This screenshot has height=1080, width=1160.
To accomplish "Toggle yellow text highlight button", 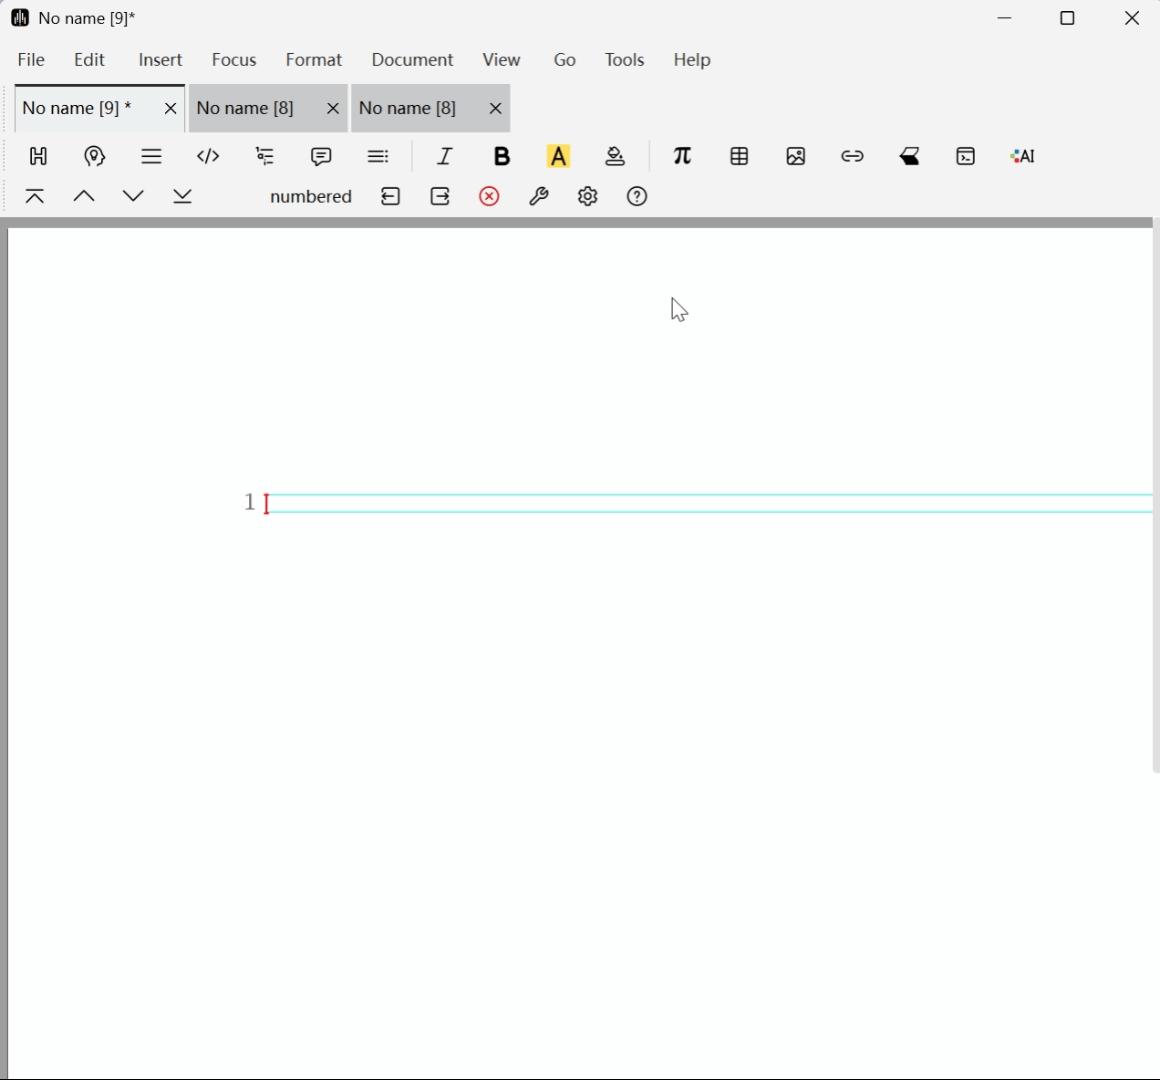I will tap(558, 156).
